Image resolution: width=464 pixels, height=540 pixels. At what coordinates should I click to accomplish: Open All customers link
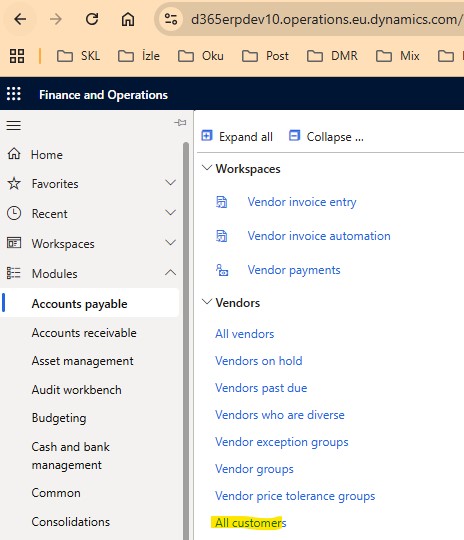[250, 523]
